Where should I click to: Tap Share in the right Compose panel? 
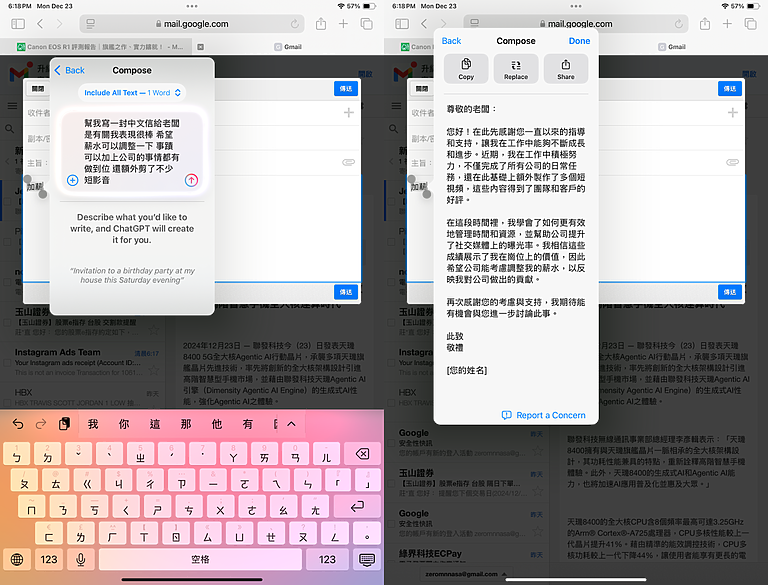[566, 69]
